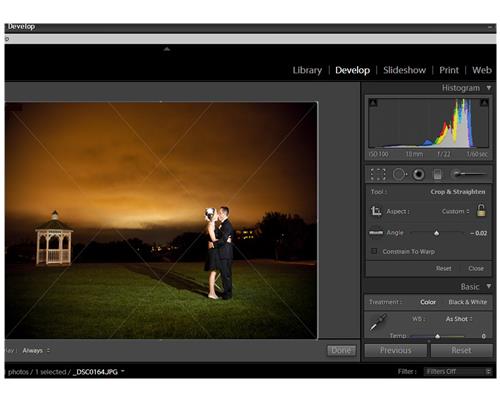Open the Aspect Custom dropdown
This screenshot has height=400, width=500.
coord(455,211)
